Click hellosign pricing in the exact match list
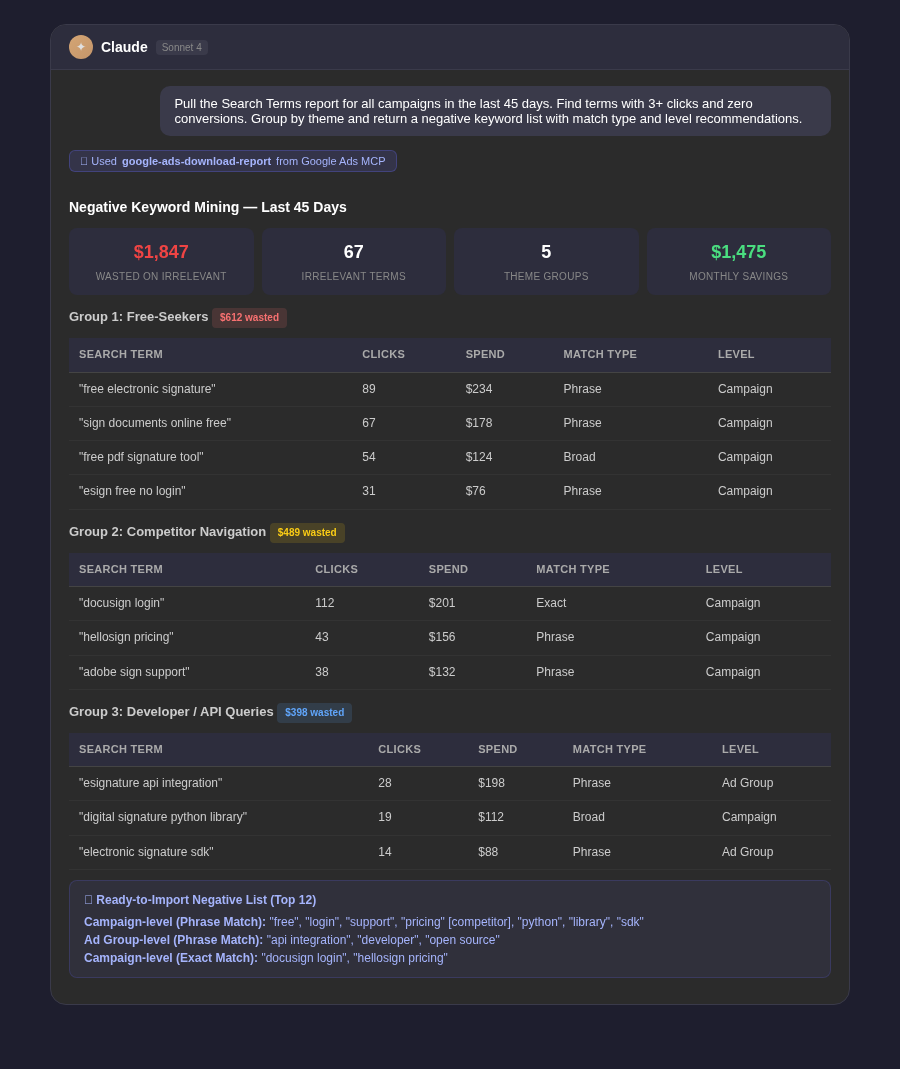 [400, 958]
